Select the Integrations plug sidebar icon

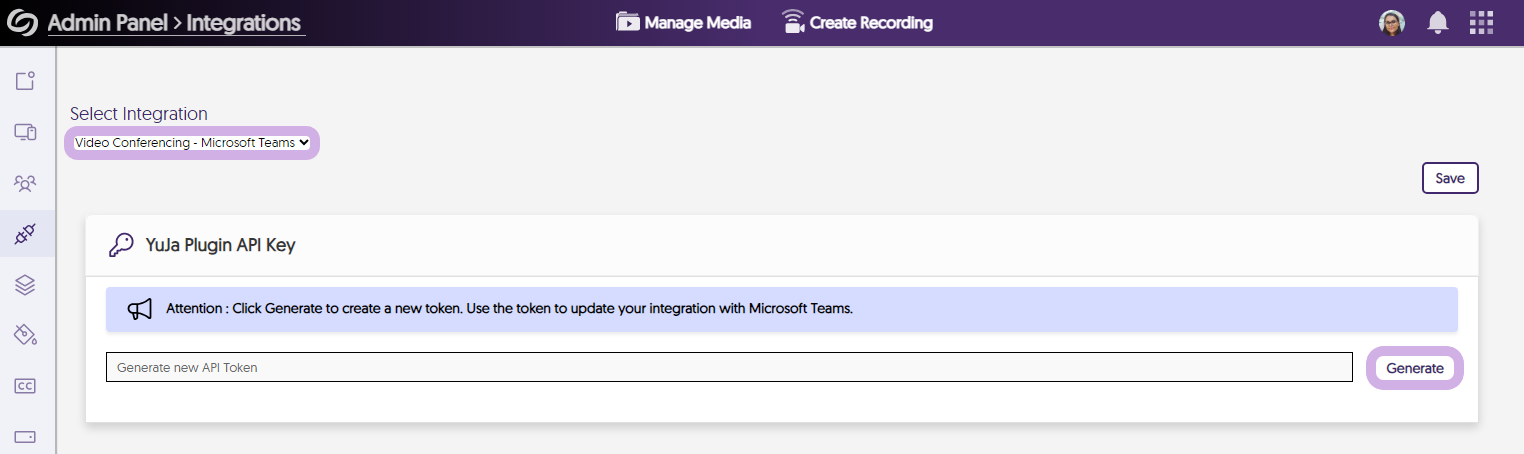(x=26, y=234)
